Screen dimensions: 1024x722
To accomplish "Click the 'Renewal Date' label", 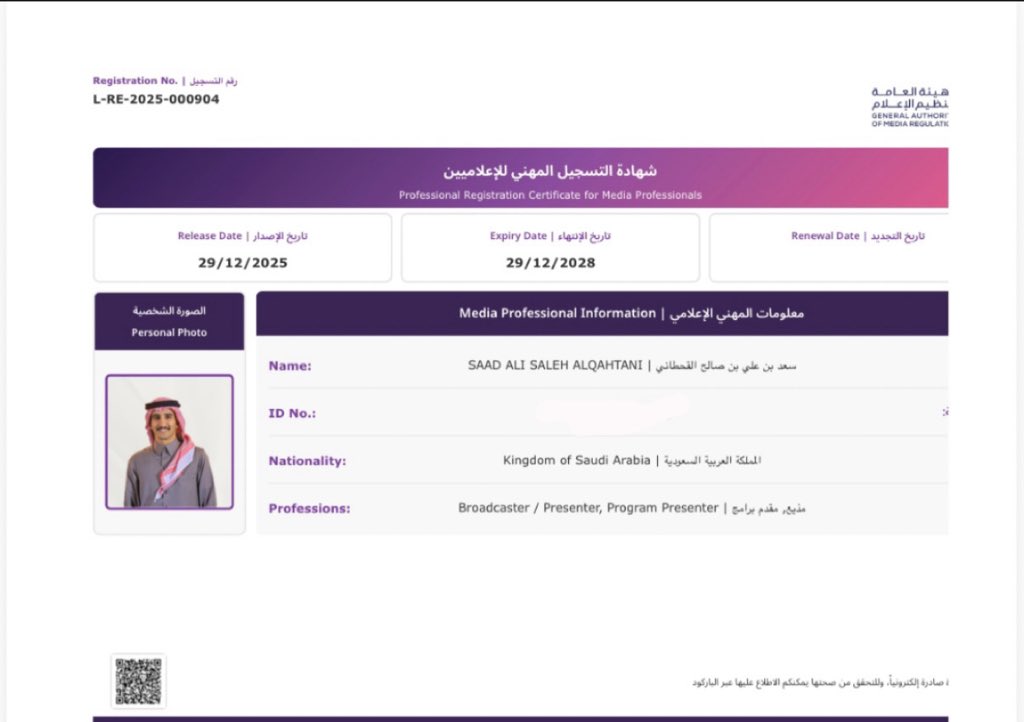I will click(x=825, y=236).
